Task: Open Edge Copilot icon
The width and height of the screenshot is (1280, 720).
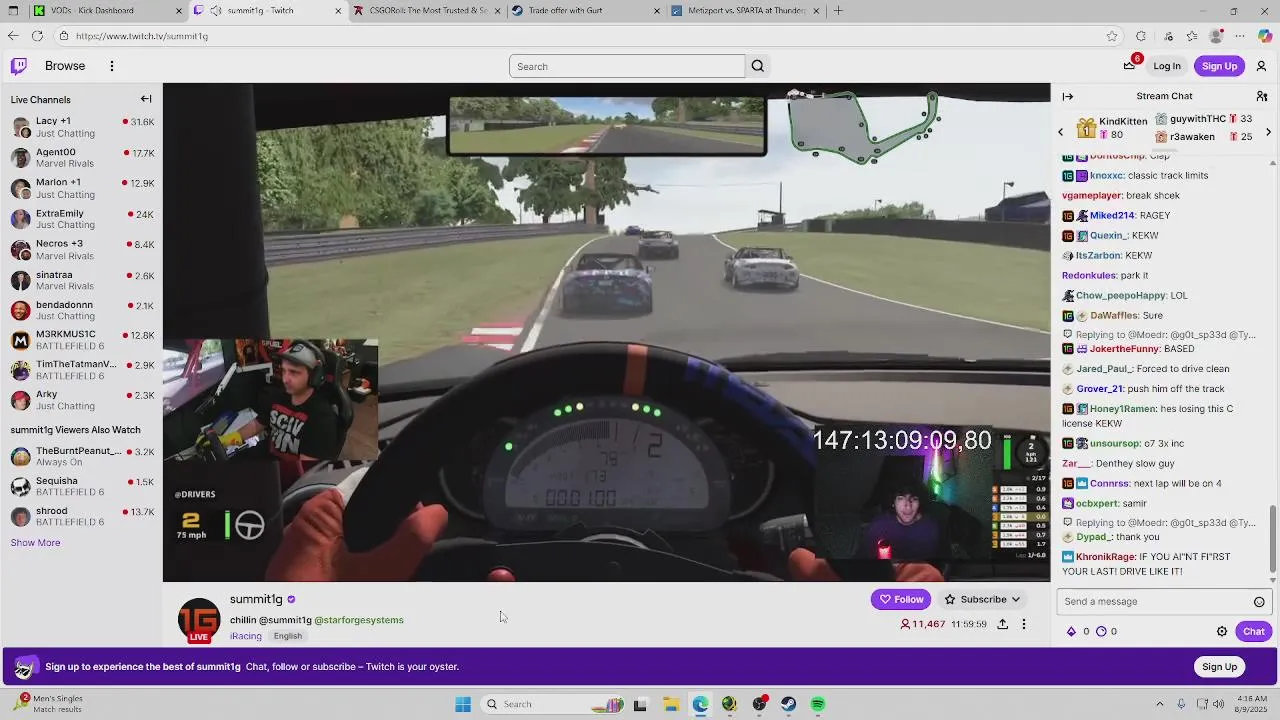Action: (1265, 36)
